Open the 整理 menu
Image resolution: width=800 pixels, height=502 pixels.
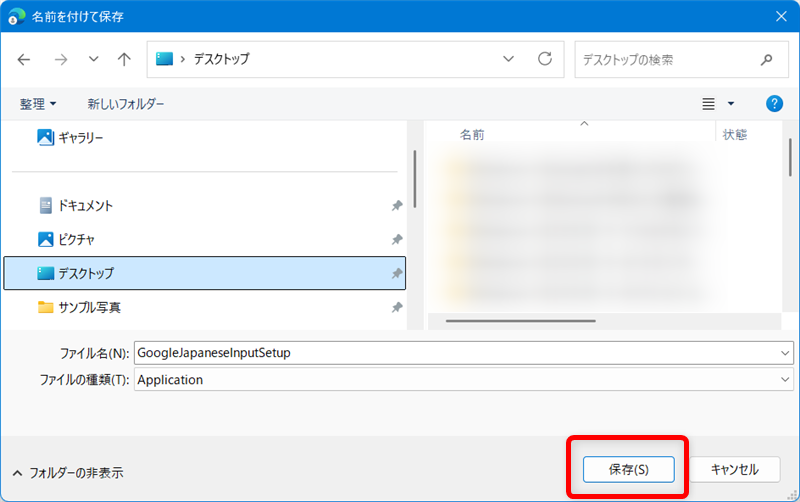coord(38,104)
